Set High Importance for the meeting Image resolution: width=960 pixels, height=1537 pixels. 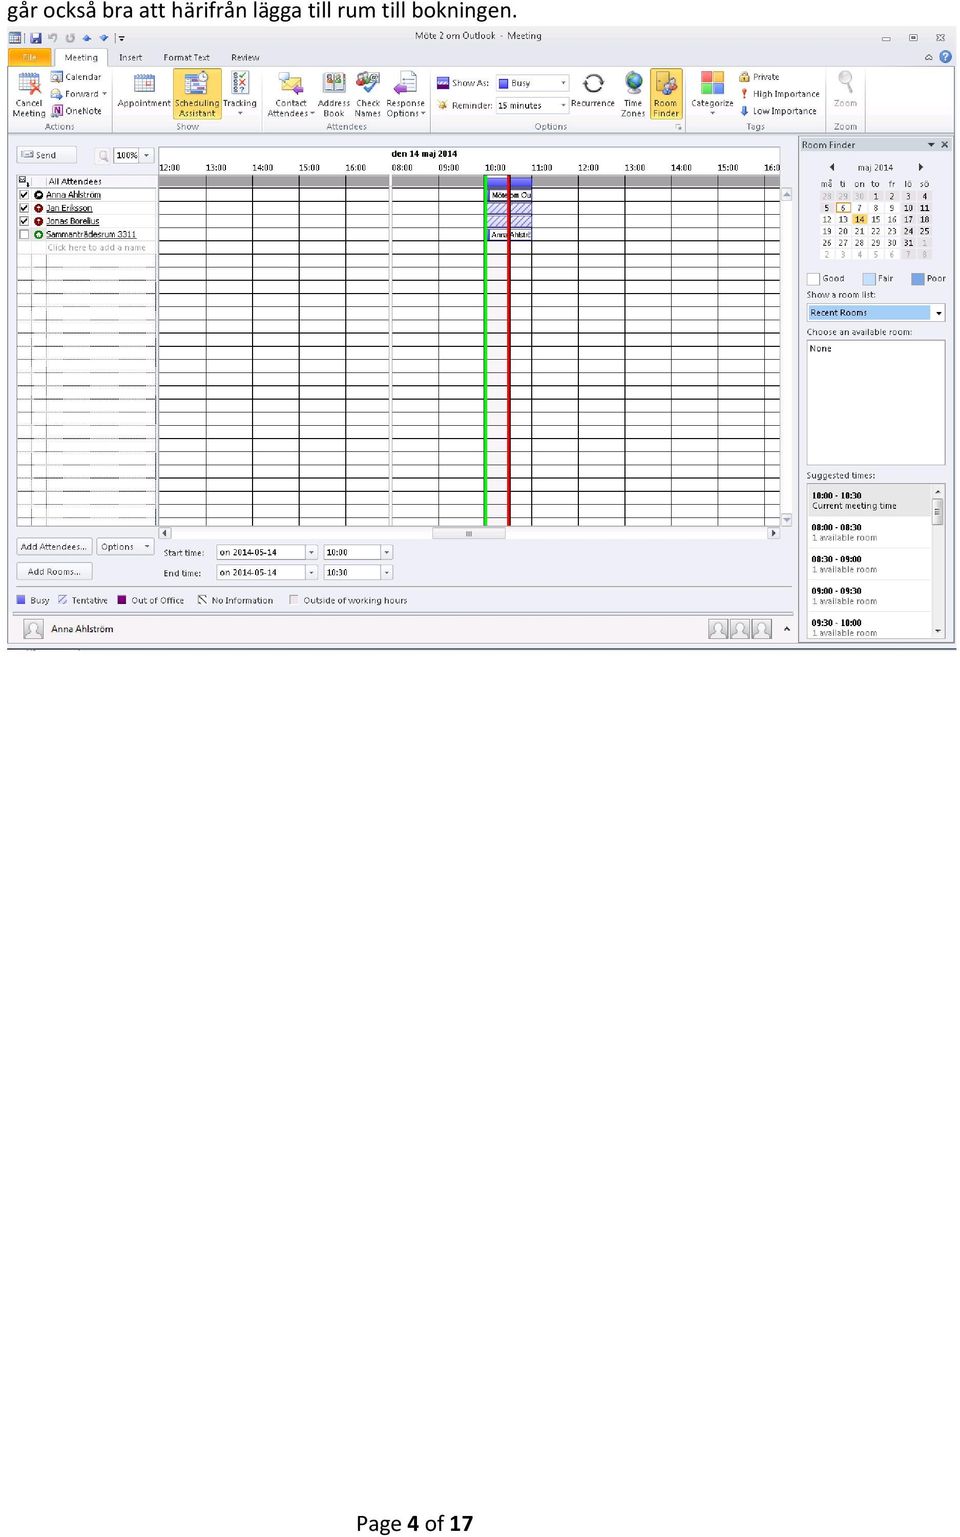[x=779, y=94]
